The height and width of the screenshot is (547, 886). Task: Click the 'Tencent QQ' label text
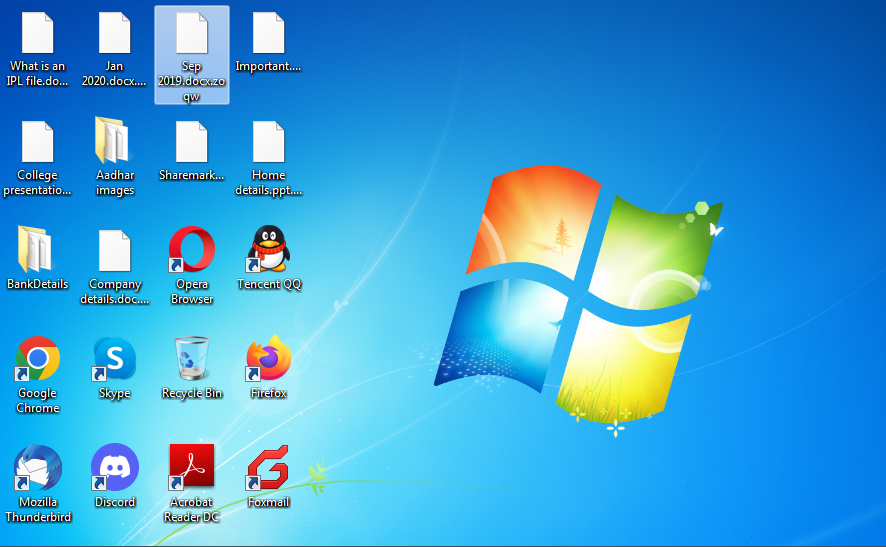(269, 284)
